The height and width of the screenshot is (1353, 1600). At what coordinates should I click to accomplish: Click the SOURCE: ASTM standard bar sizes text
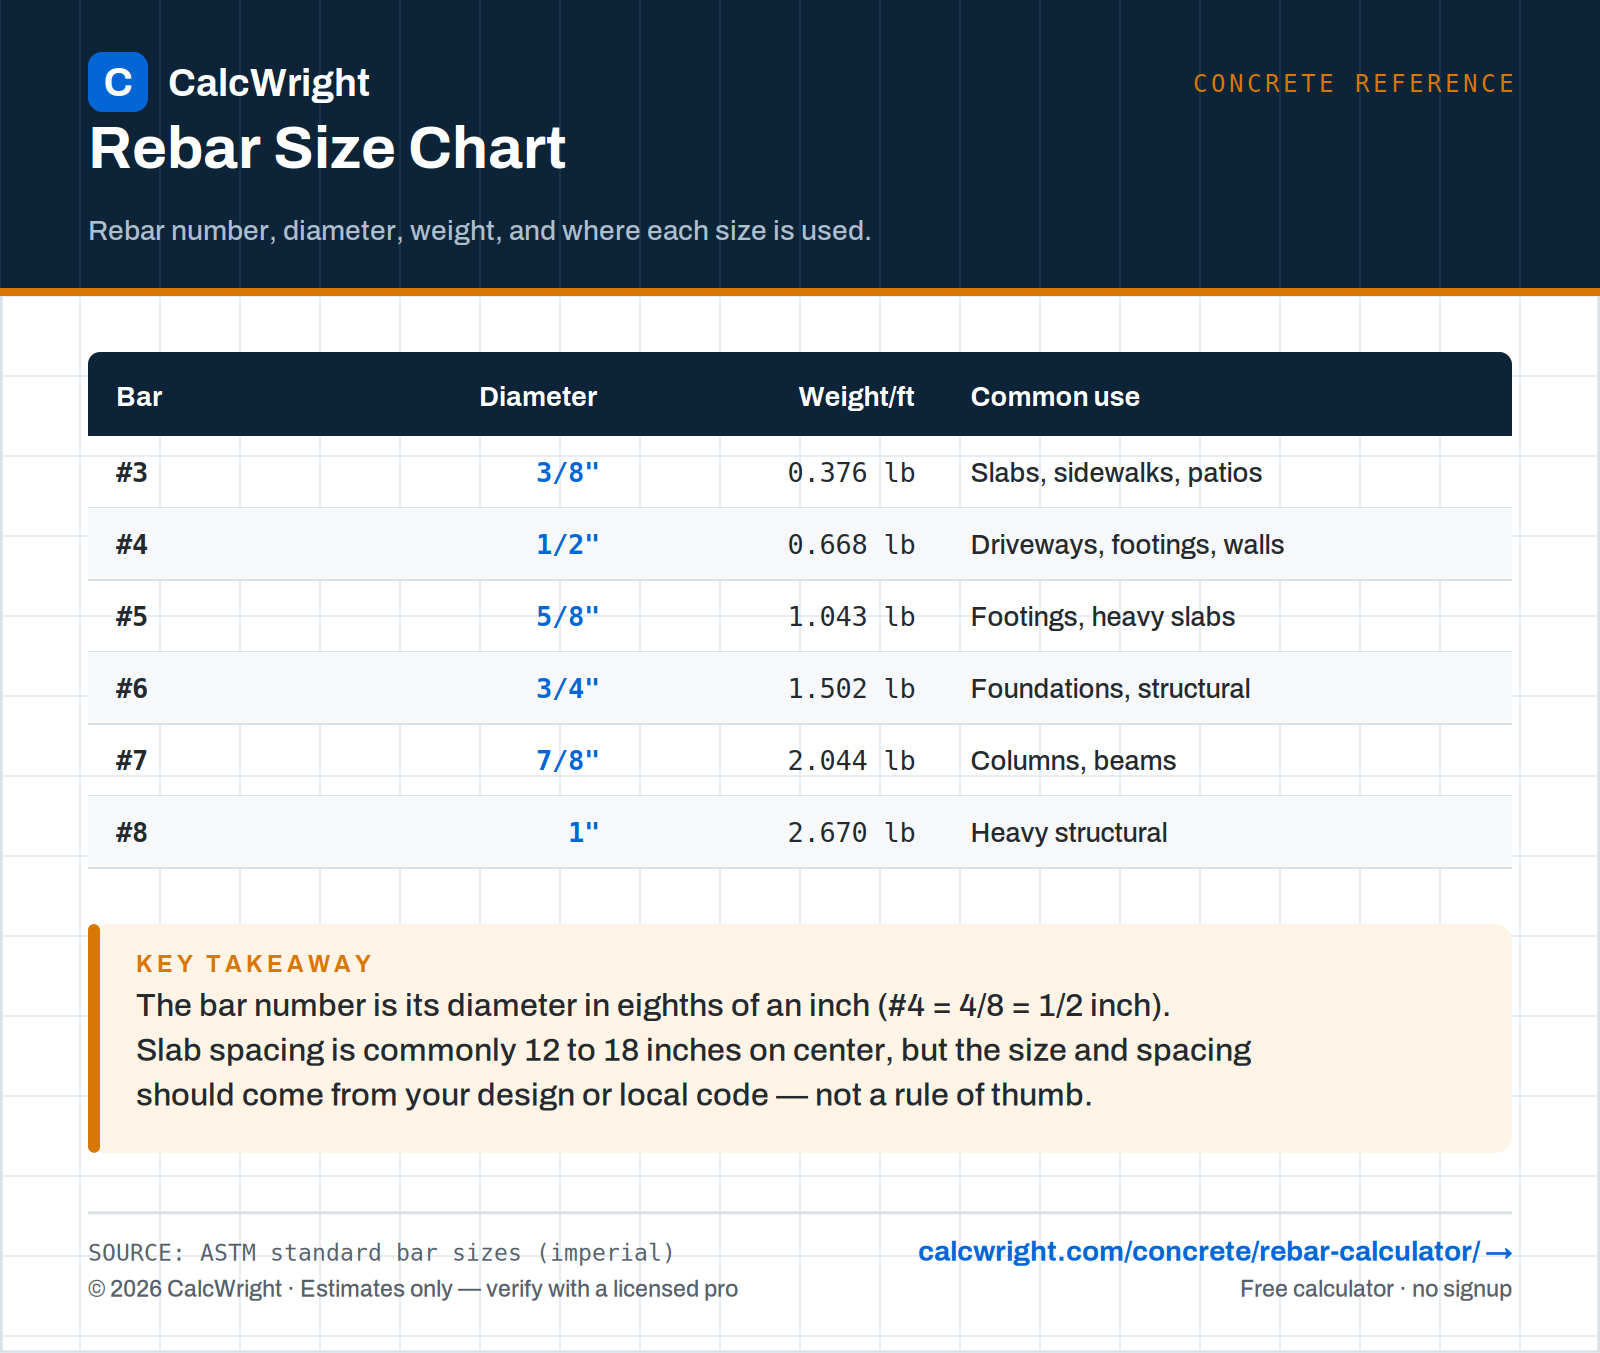tap(381, 1252)
